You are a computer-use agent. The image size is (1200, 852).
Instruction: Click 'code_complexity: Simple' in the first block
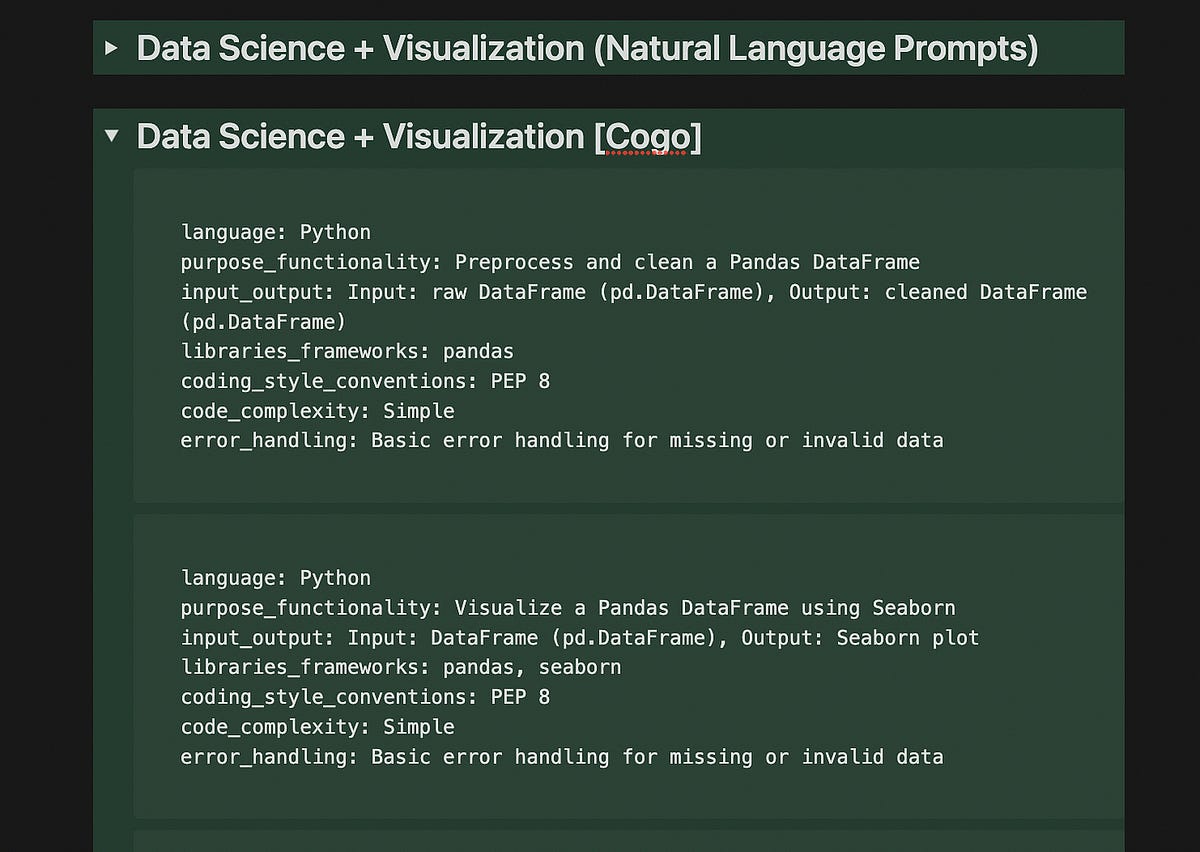[318, 411]
